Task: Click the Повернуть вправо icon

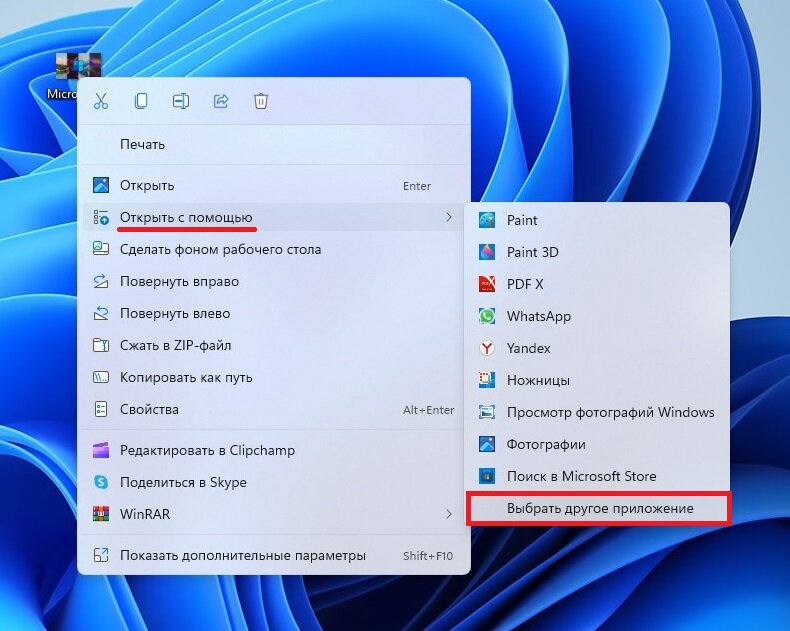Action: (101, 281)
